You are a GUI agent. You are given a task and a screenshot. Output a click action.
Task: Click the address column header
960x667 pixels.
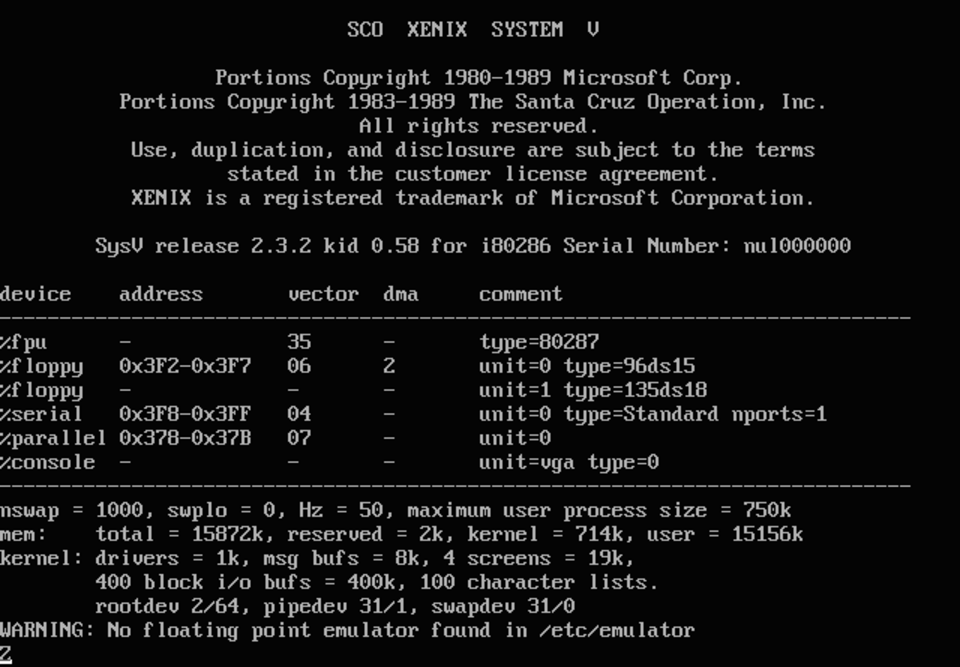pyautogui.click(x=161, y=294)
